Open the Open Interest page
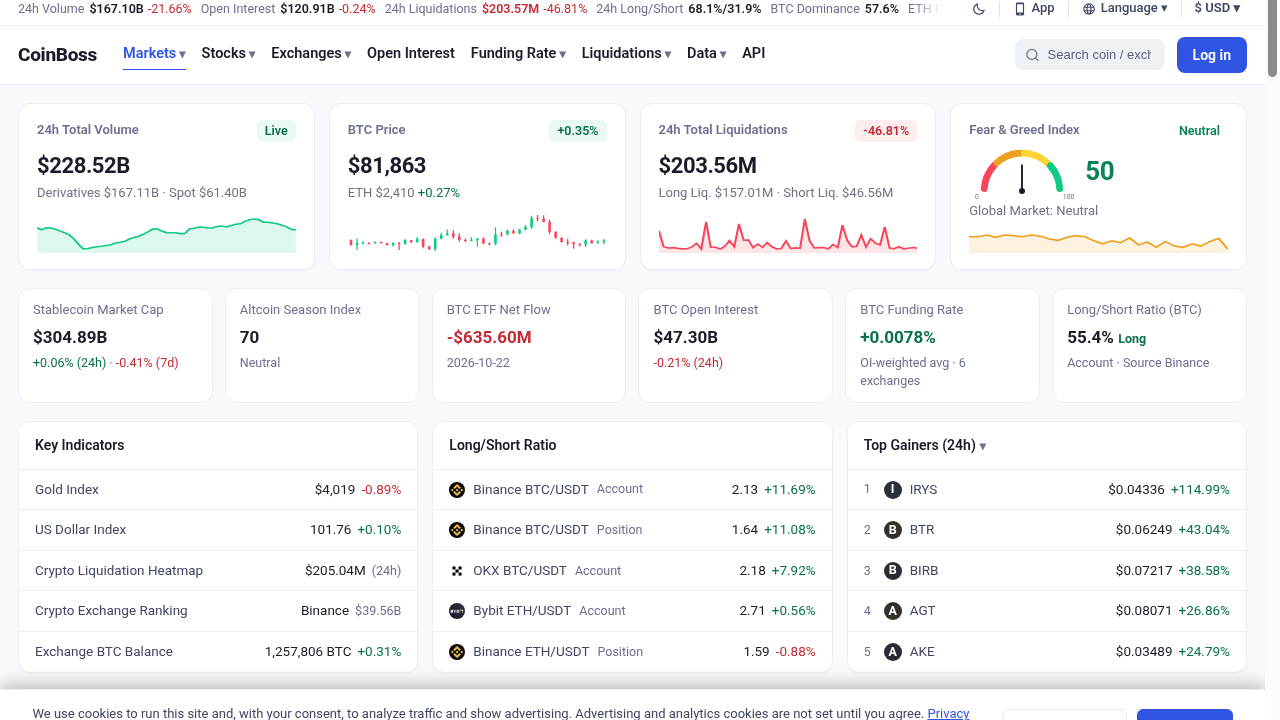Viewport: 1280px width, 720px height. pyautogui.click(x=411, y=53)
